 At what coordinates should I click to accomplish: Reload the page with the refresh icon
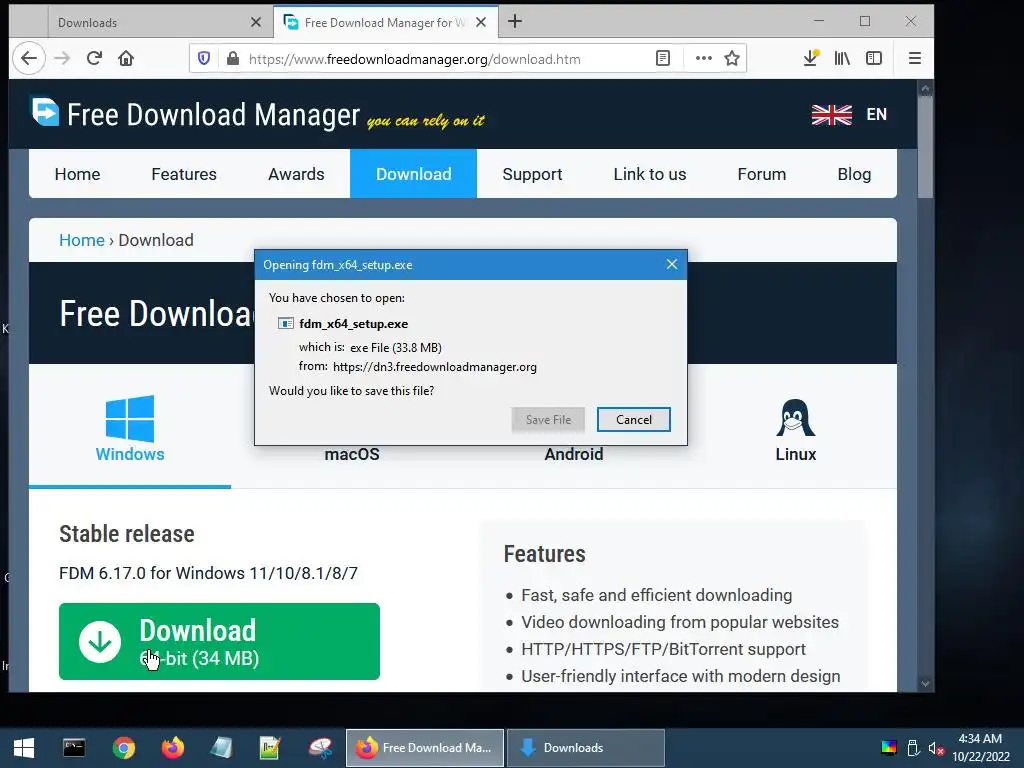[x=94, y=58]
